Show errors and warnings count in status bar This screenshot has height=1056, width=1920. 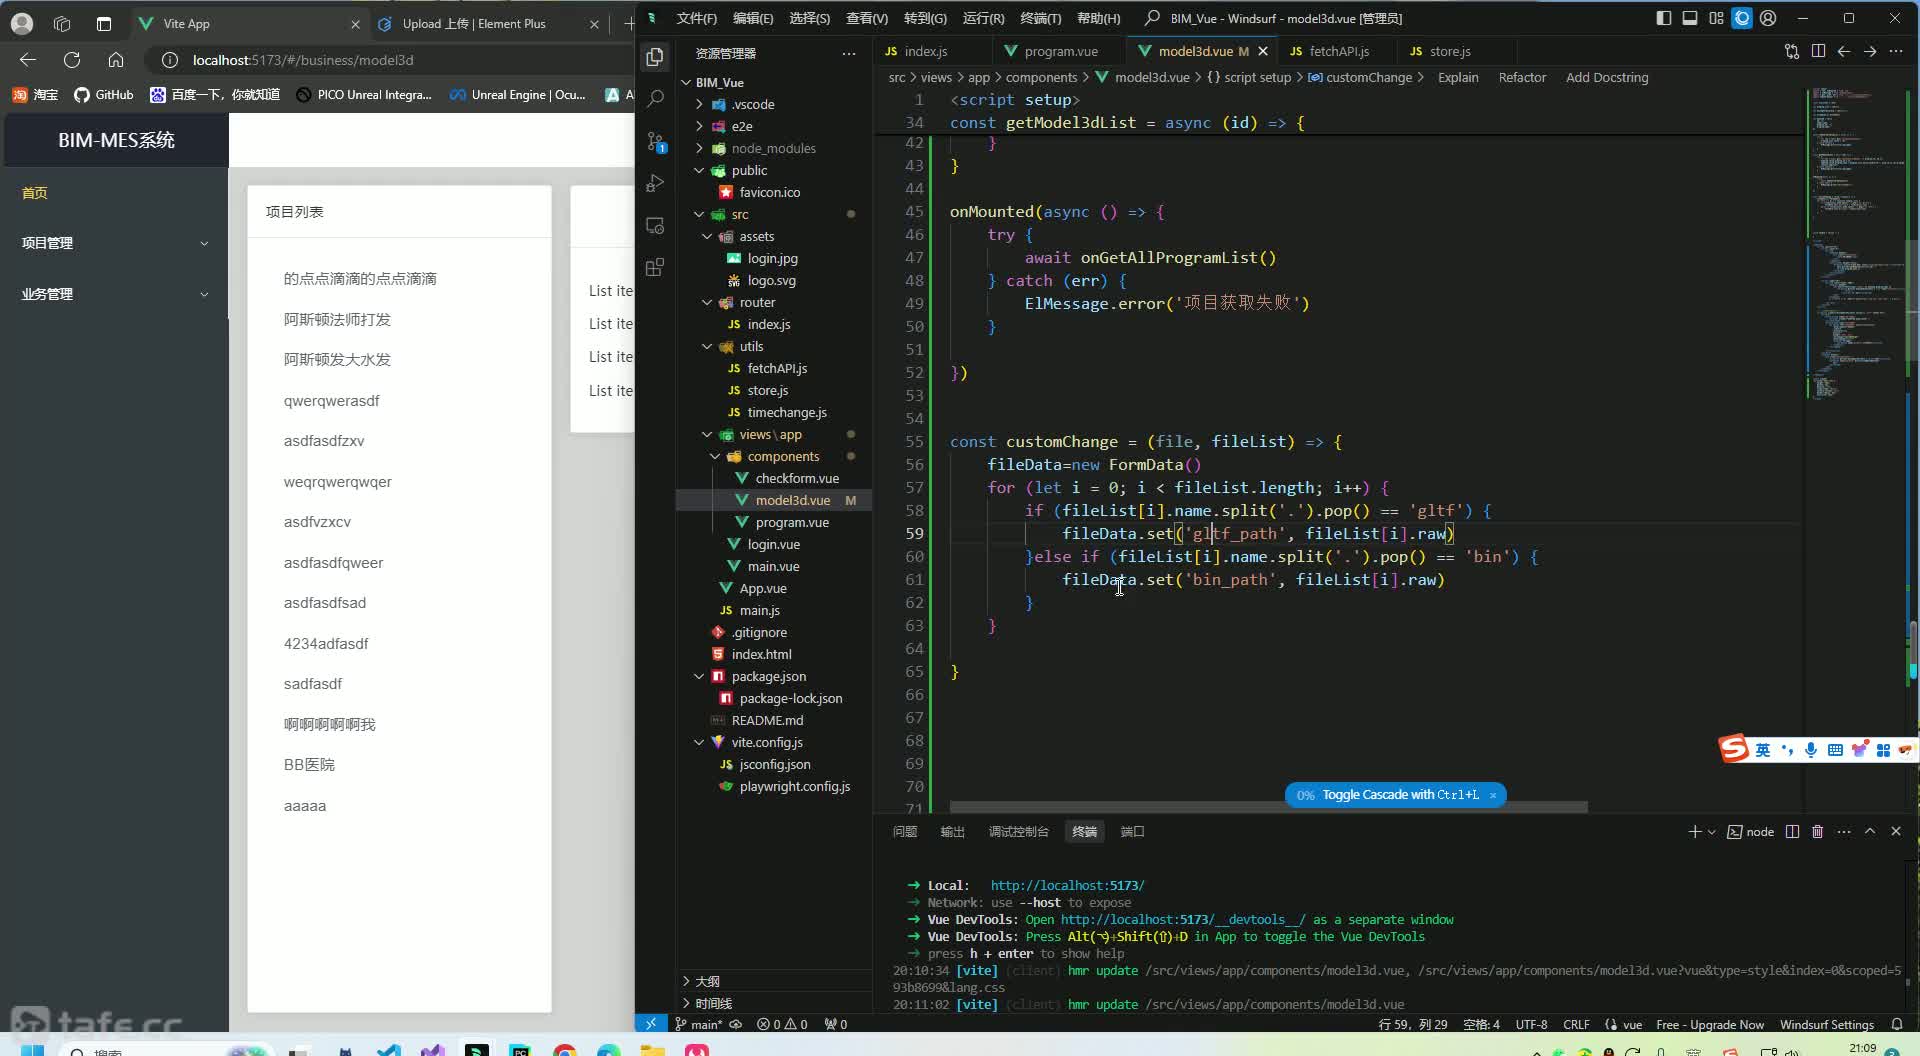pyautogui.click(x=782, y=1024)
